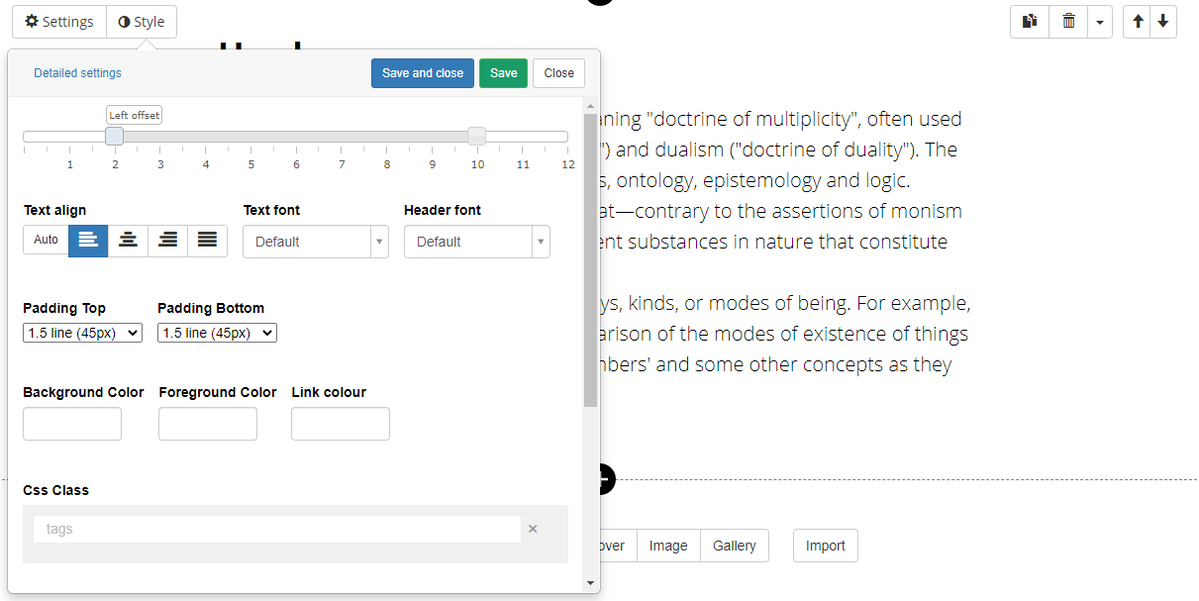The image size is (1199, 601).
Task: Click the scrollbar up arrow in panel
Action: pos(590,106)
